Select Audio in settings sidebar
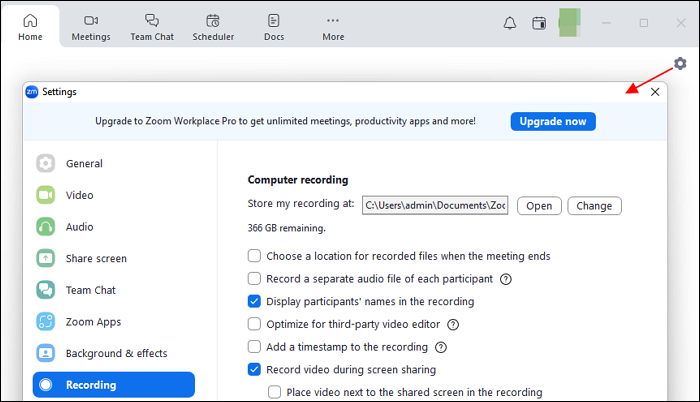Viewport: 700px width, 402px height. (80, 227)
